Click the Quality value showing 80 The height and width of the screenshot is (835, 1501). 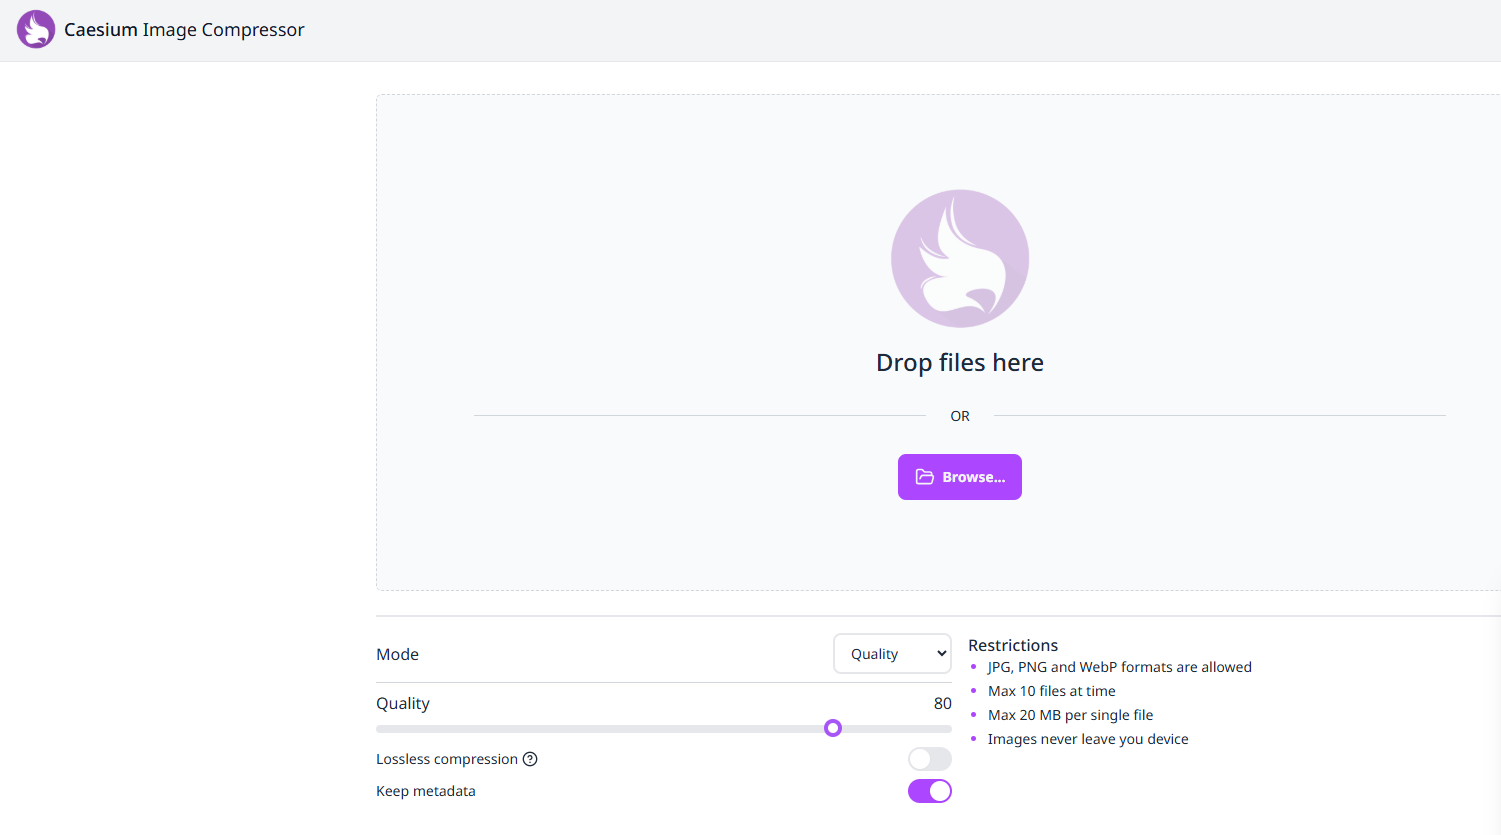pyautogui.click(x=941, y=703)
